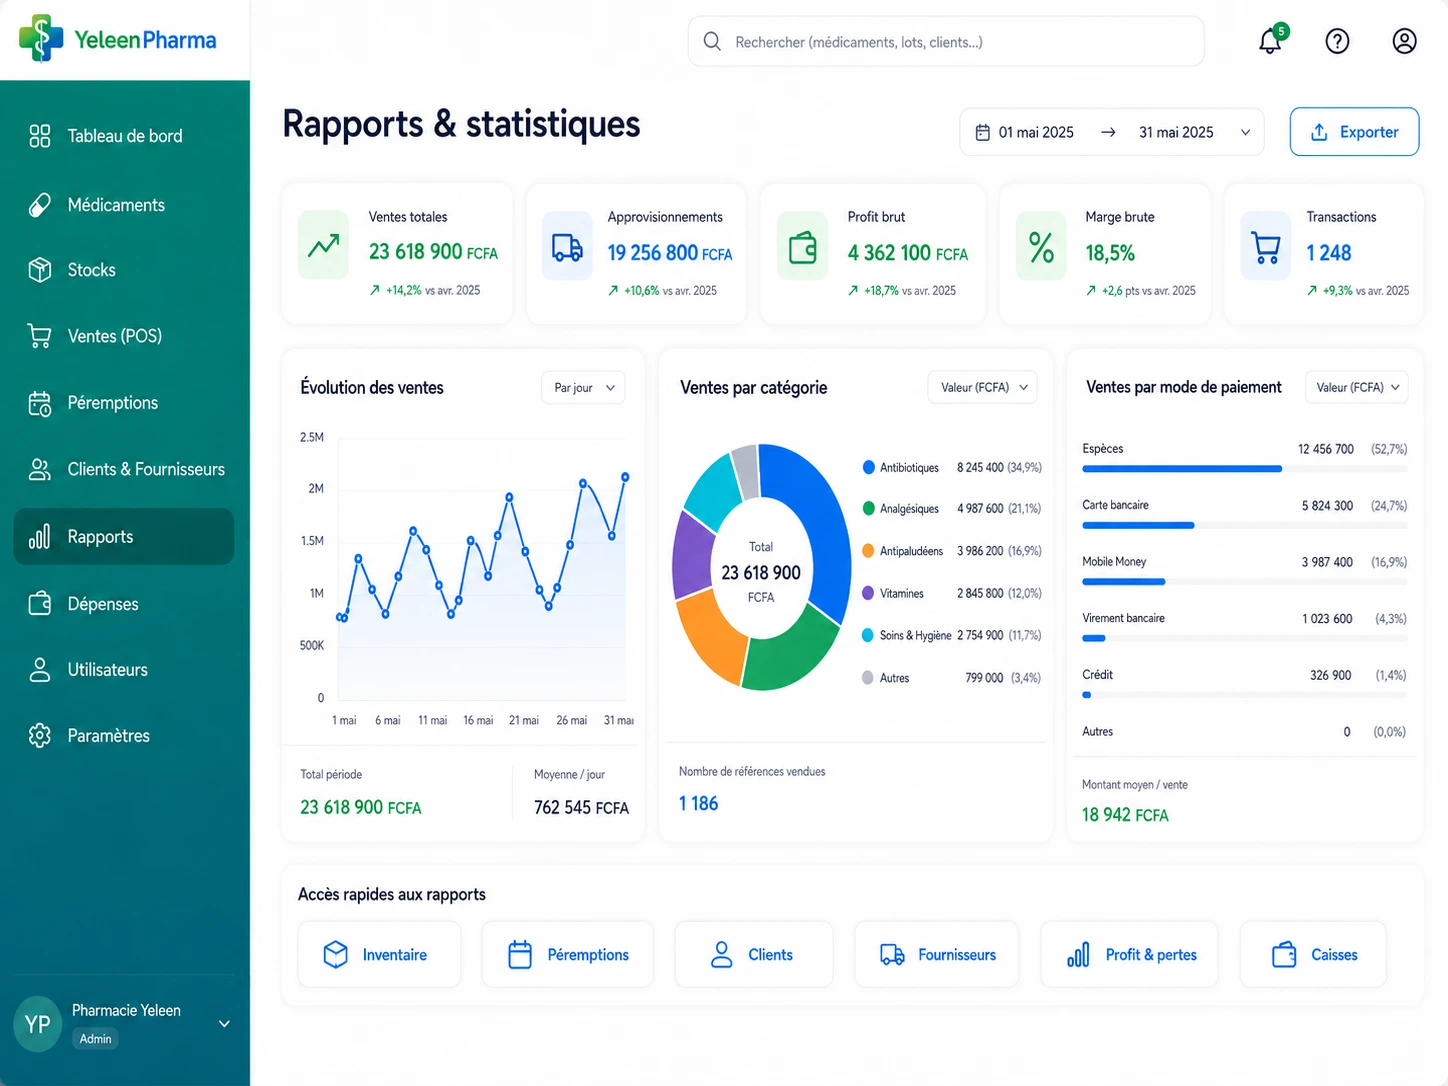1448x1086 pixels.
Task: Click the Admin role badge
Action: tap(96, 1039)
